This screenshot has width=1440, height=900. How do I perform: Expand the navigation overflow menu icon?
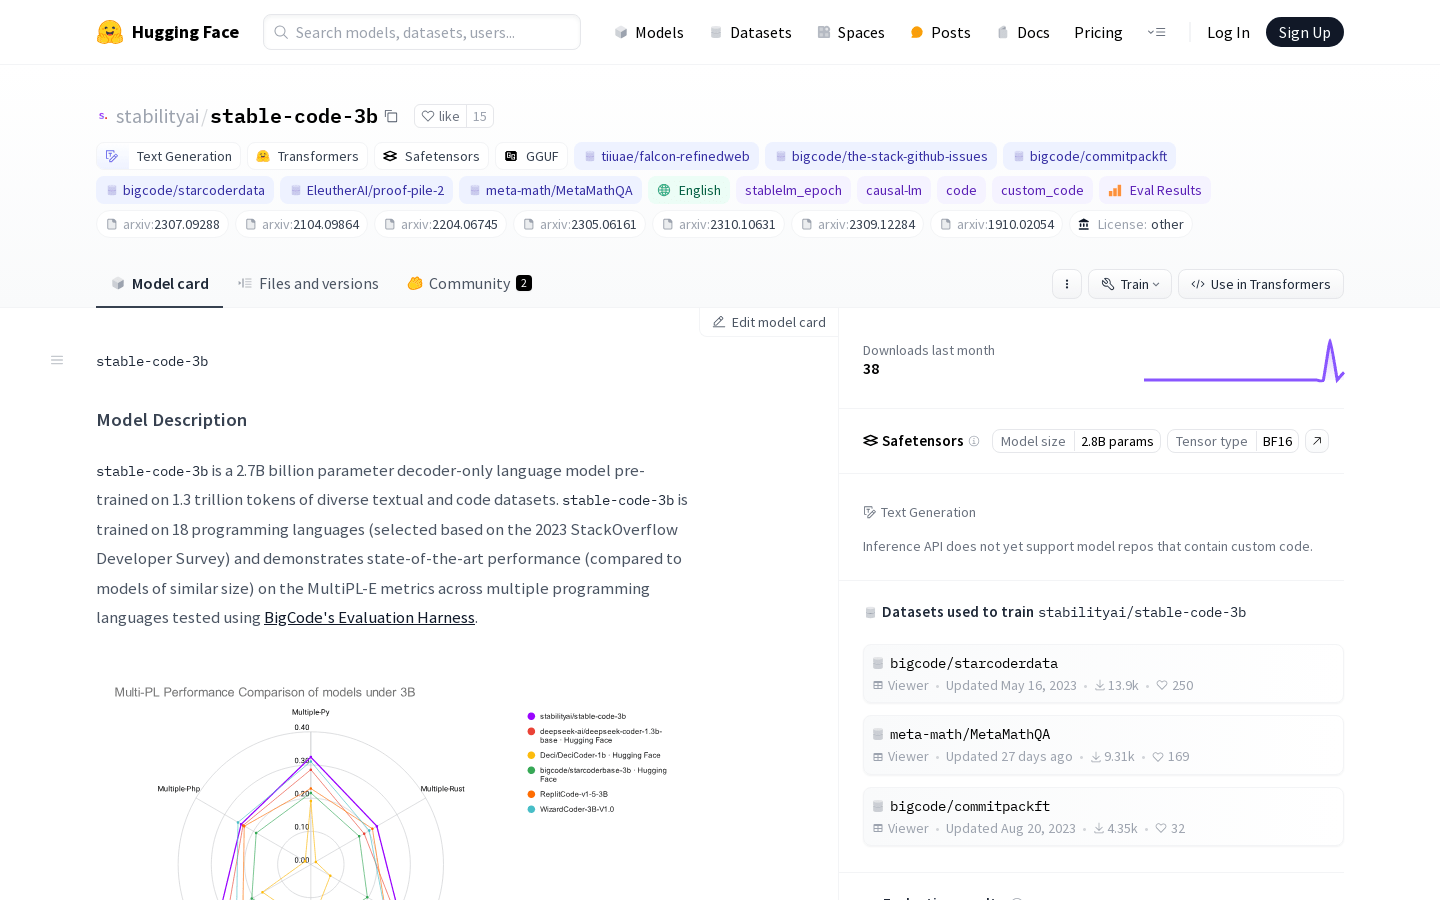coord(1156,32)
